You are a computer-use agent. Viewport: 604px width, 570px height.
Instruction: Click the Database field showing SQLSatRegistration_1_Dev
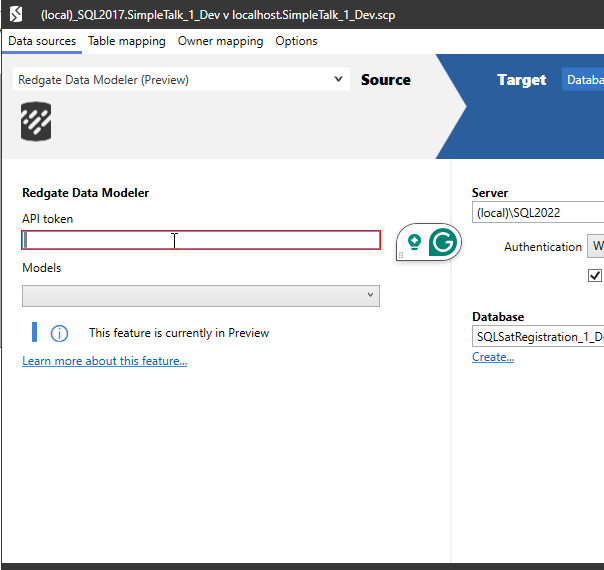pos(538,337)
